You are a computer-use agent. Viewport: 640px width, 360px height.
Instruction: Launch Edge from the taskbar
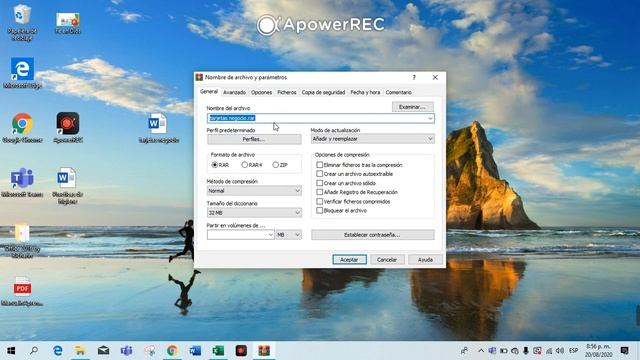(x=58, y=351)
